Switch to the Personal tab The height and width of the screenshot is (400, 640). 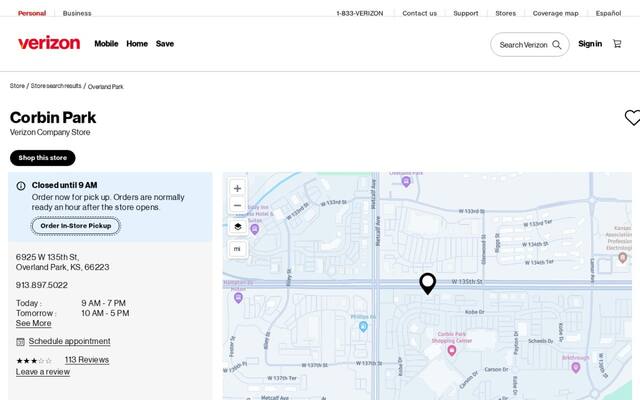click(x=32, y=13)
